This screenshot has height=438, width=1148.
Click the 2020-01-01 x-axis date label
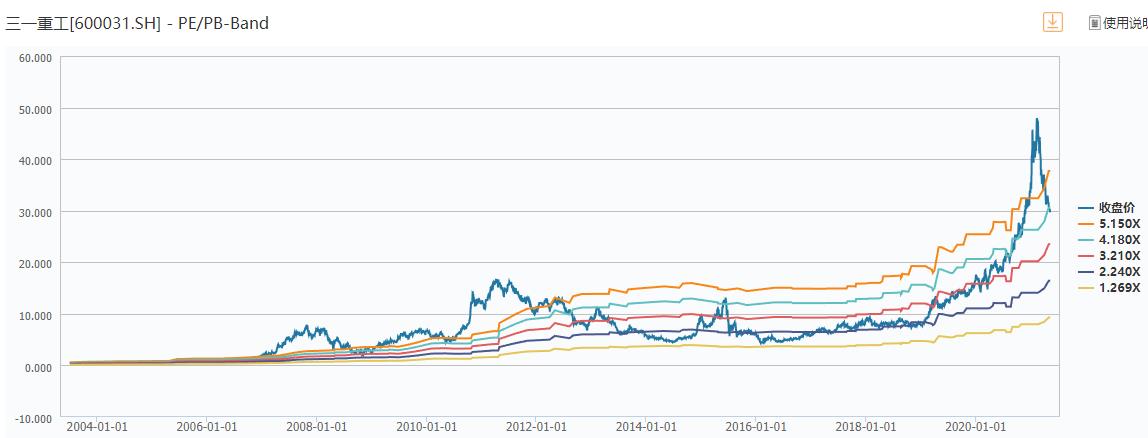point(974,427)
